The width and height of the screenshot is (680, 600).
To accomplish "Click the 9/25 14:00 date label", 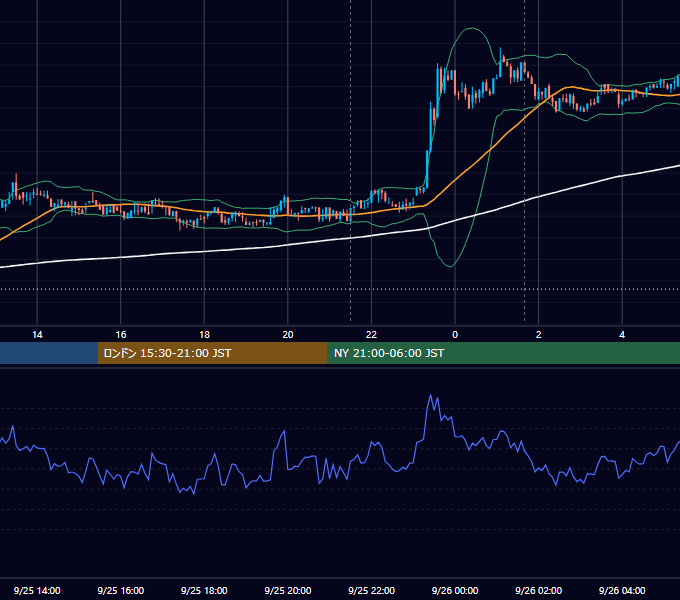I will [x=37, y=590].
